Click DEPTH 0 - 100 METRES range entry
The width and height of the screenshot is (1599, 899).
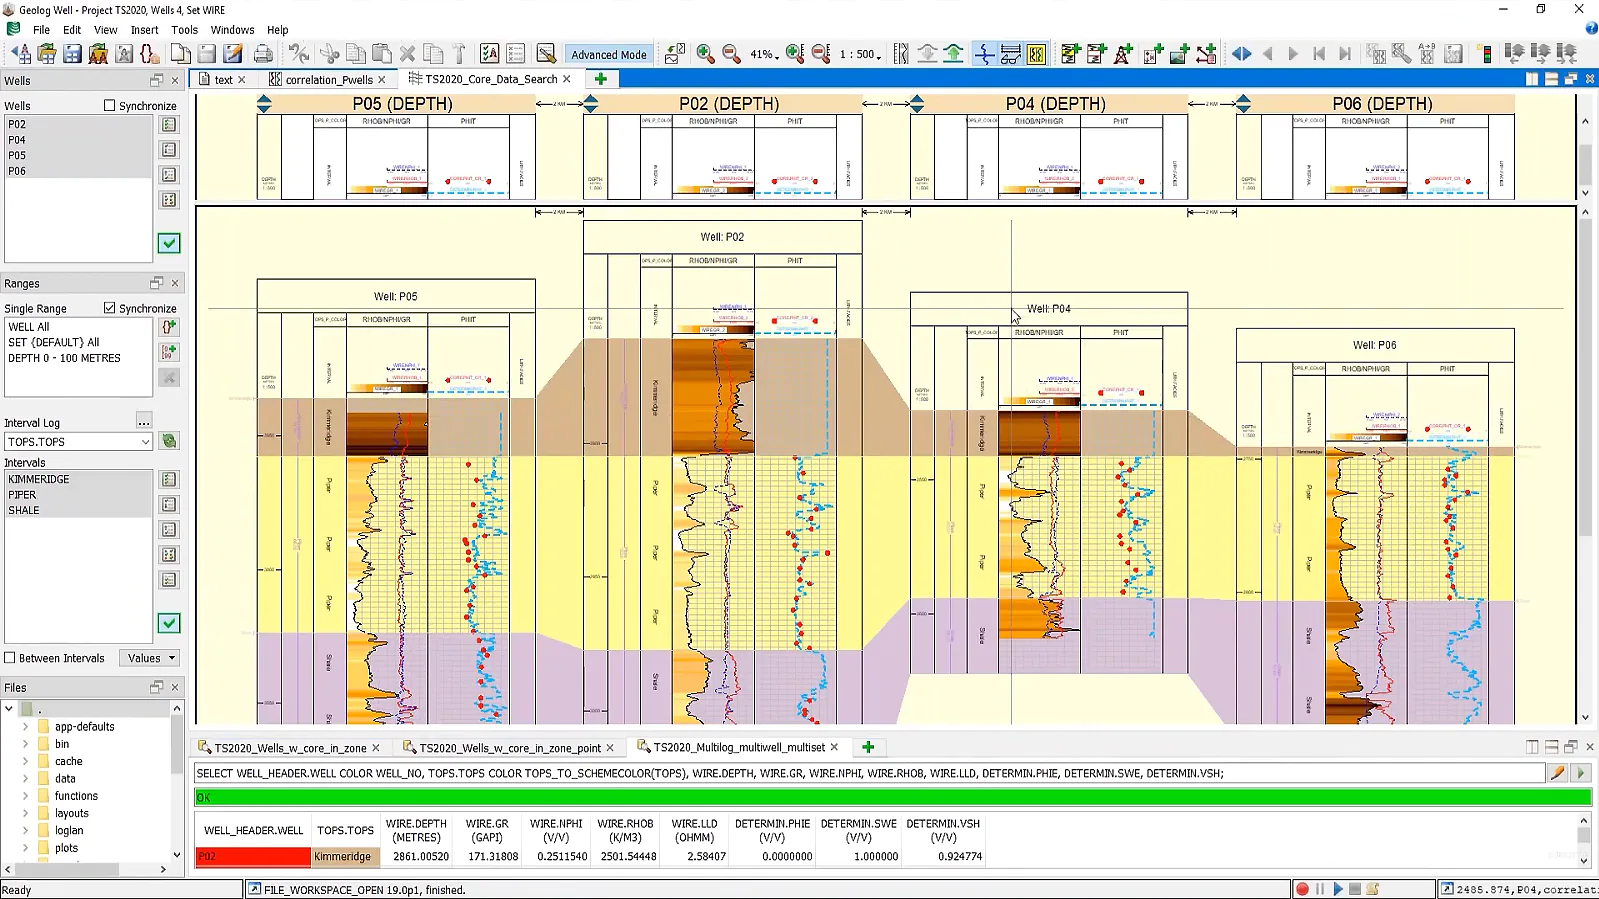click(64, 358)
